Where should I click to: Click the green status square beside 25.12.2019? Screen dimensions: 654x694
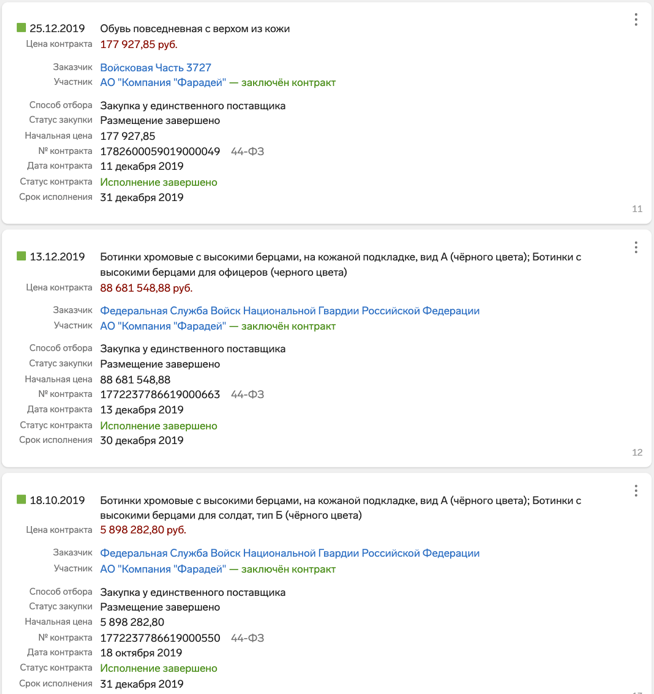coord(21,28)
